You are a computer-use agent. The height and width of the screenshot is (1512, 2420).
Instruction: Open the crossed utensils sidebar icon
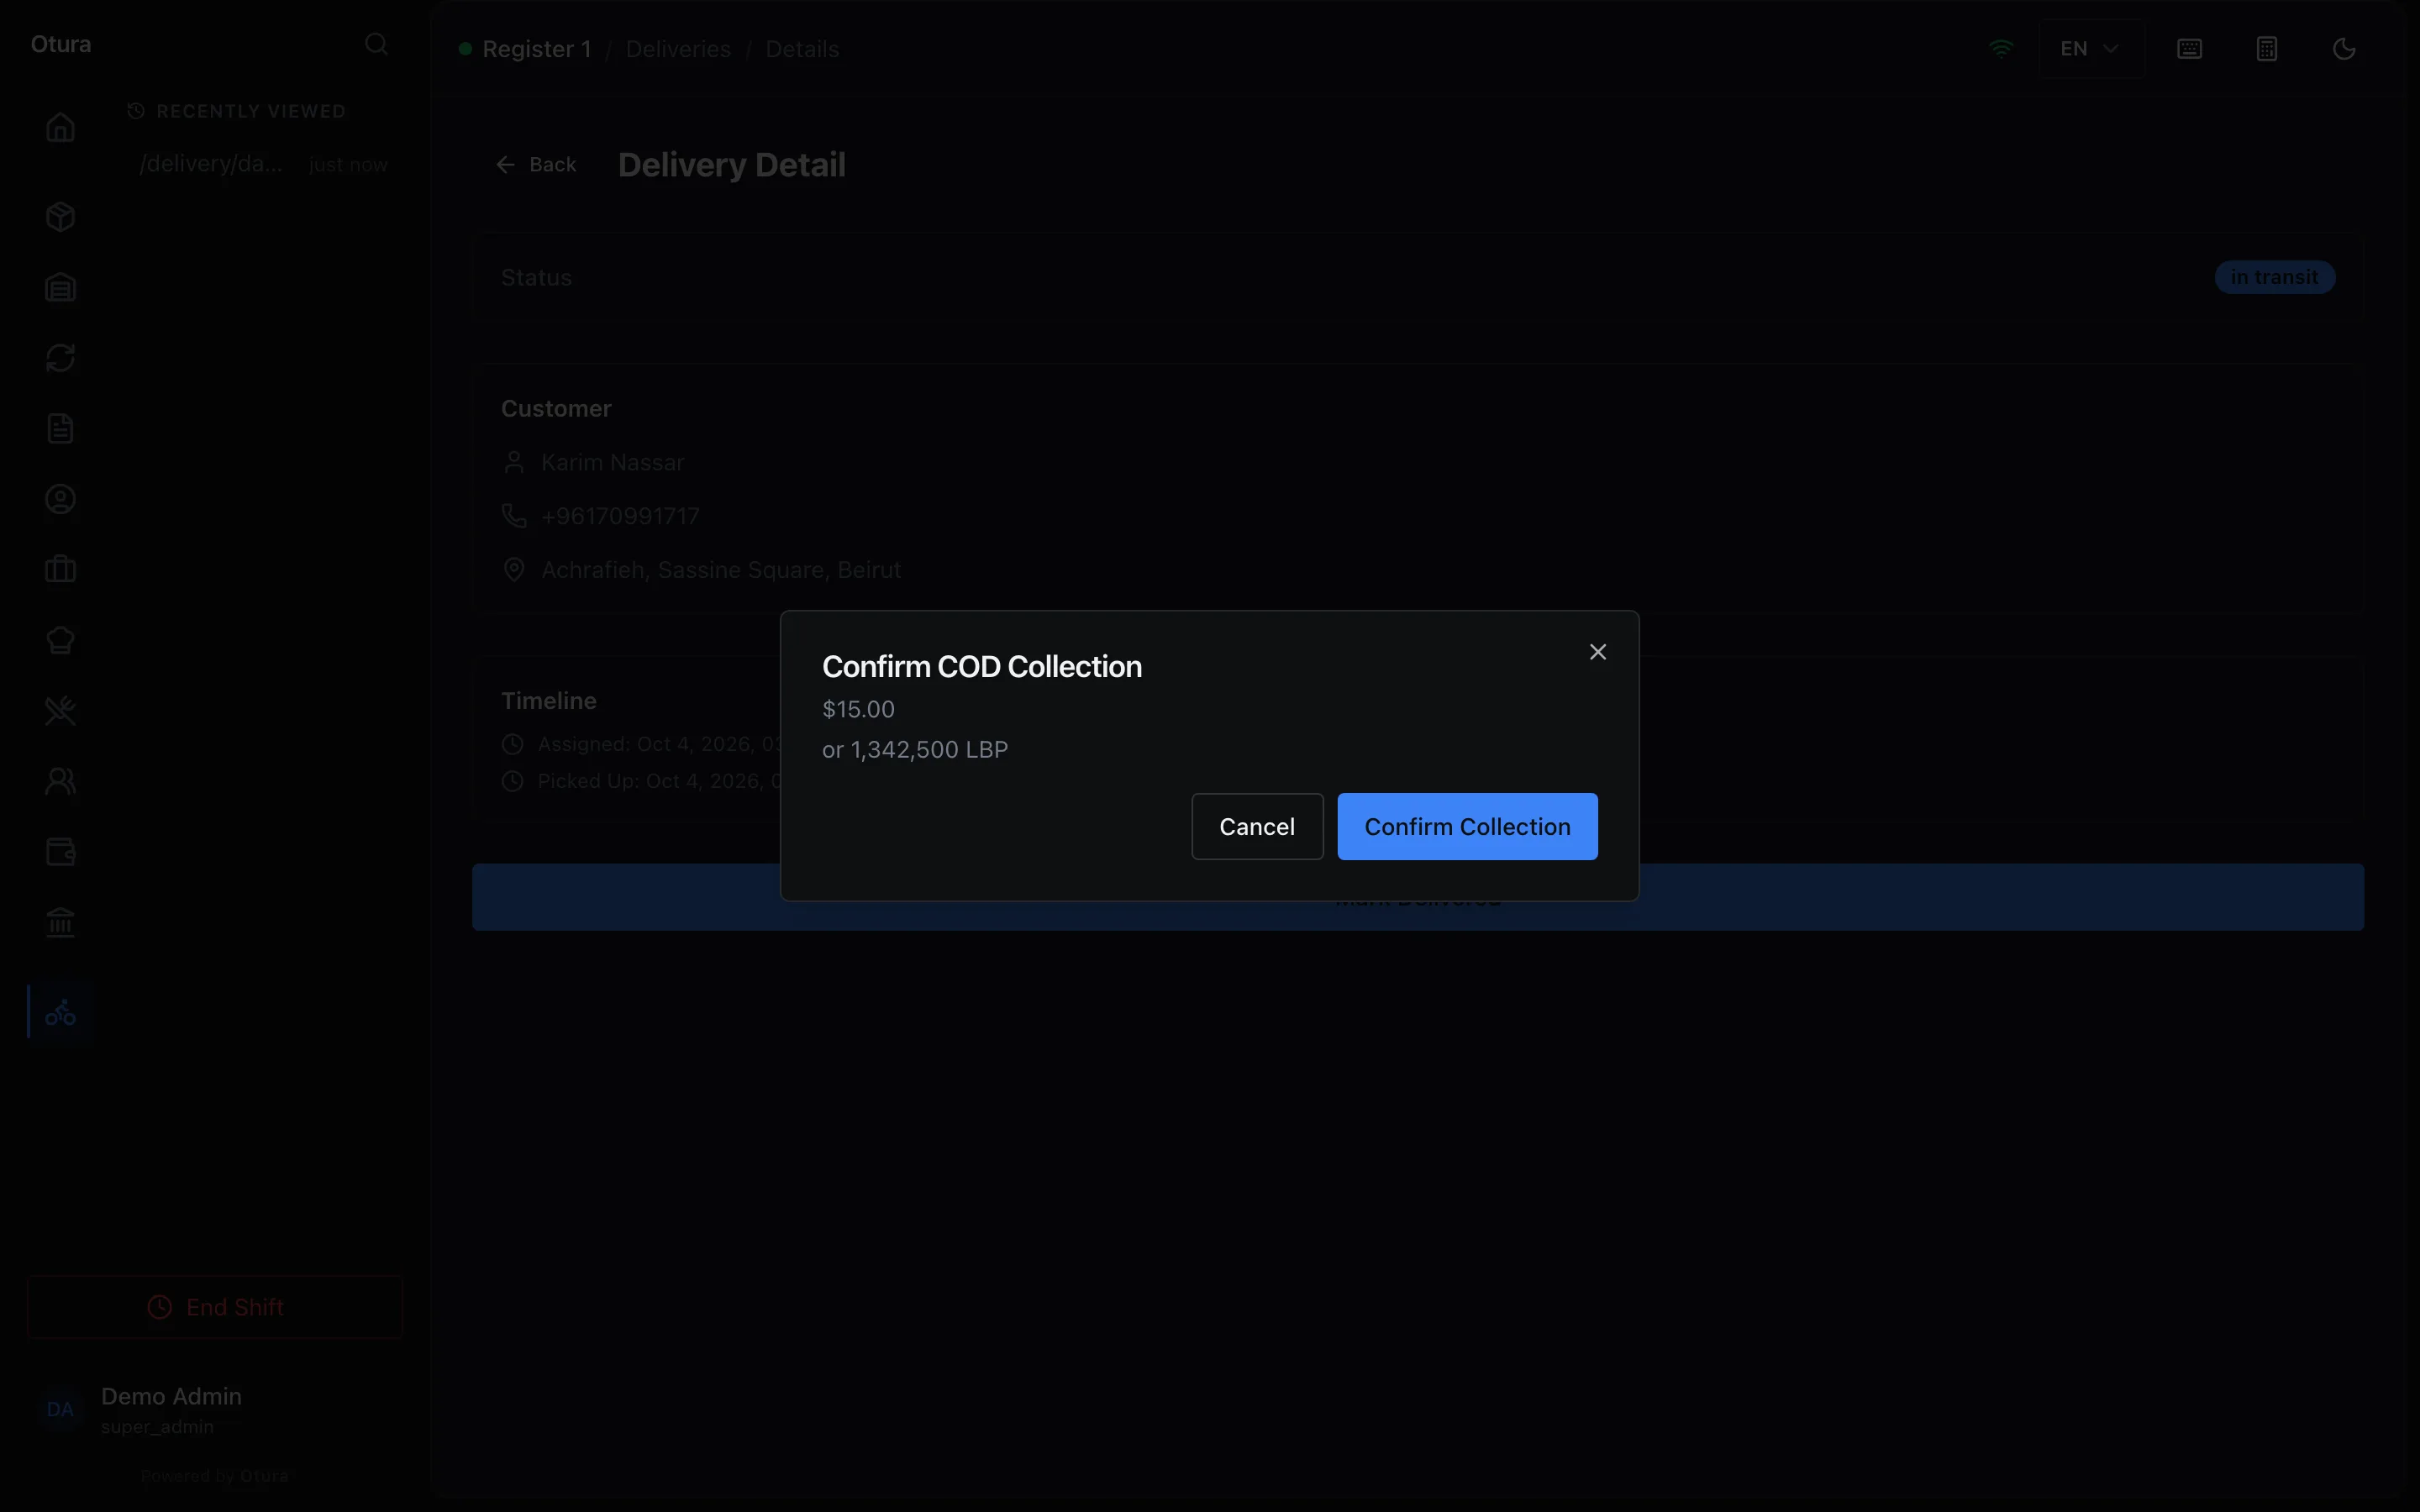(60, 711)
